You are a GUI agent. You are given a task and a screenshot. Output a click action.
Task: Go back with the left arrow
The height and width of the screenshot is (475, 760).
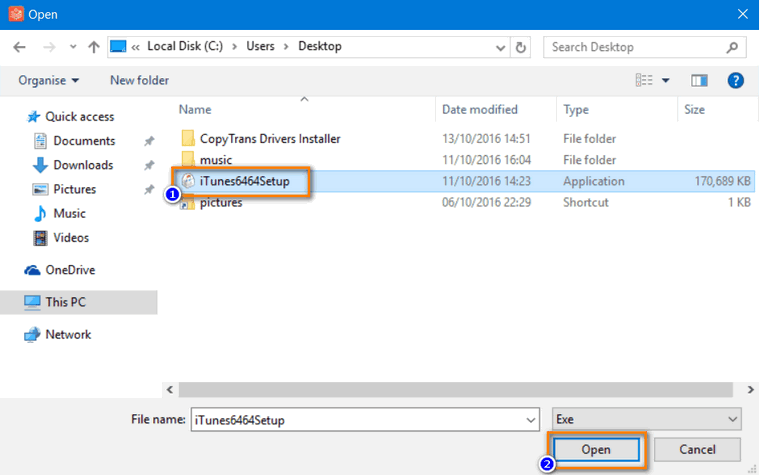[19, 47]
